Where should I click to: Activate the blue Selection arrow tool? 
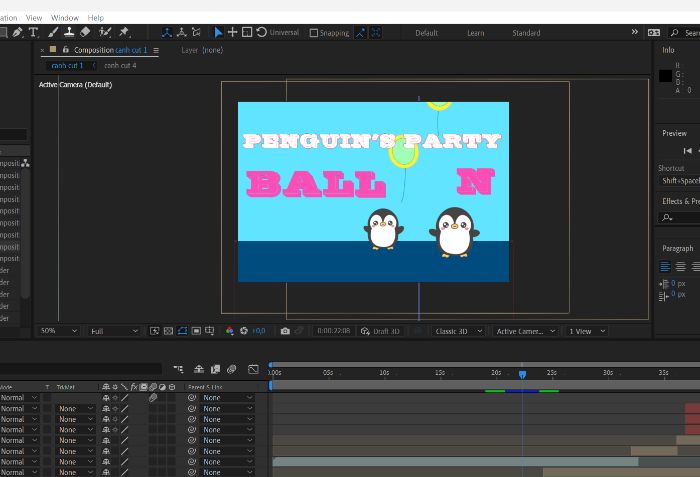click(218, 33)
